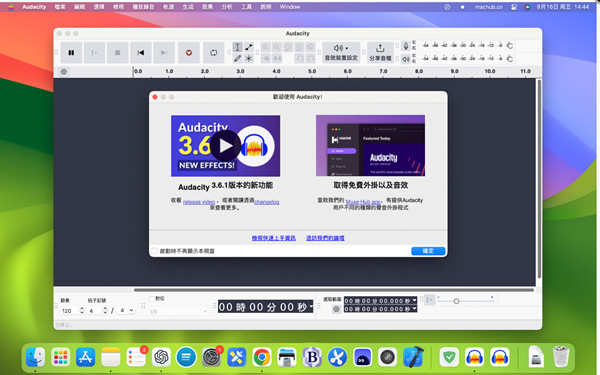Click the Undo arrow icon
The image size is (600, 375).
[299, 58]
